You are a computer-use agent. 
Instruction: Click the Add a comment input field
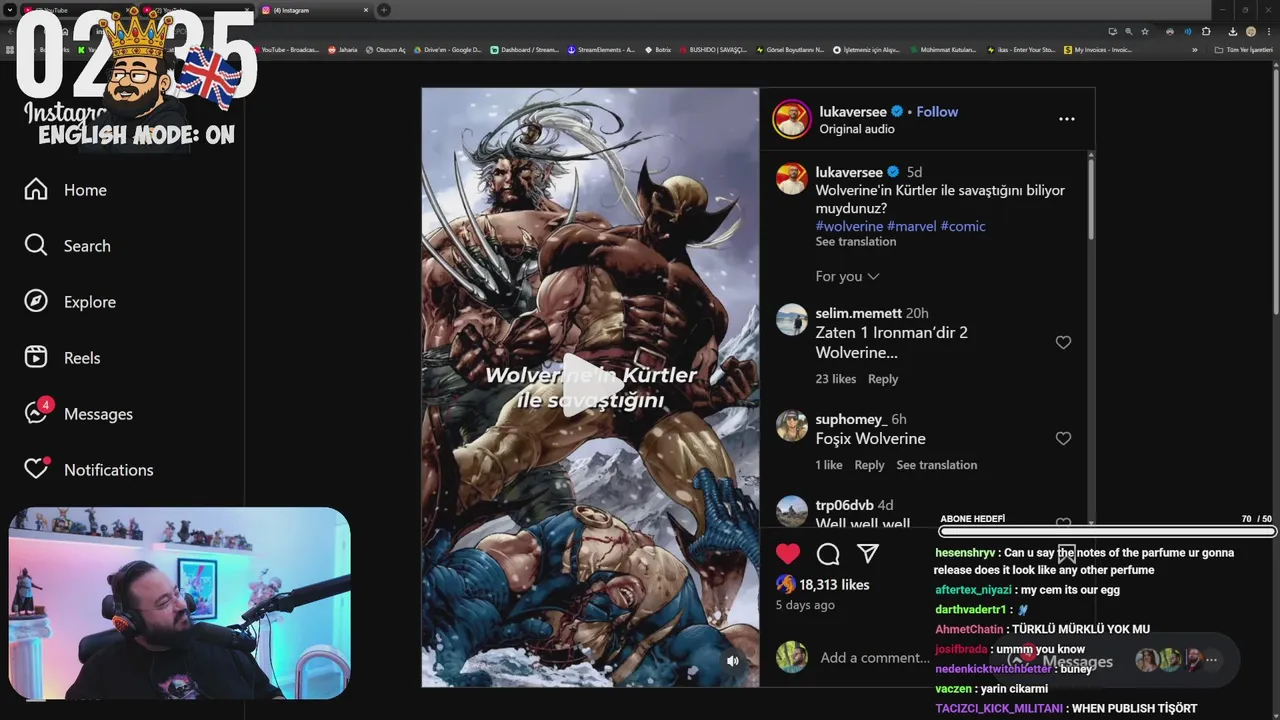coord(875,658)
